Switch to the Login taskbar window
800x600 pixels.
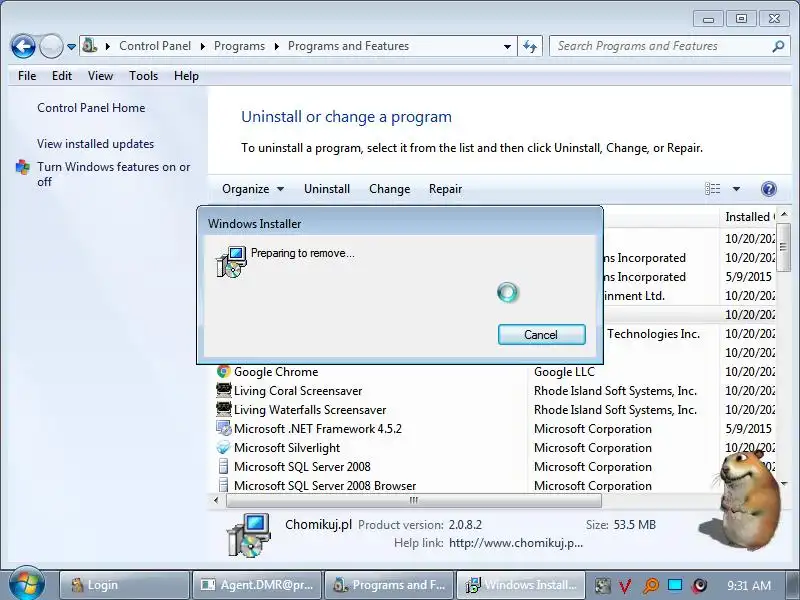coord(124,585)
